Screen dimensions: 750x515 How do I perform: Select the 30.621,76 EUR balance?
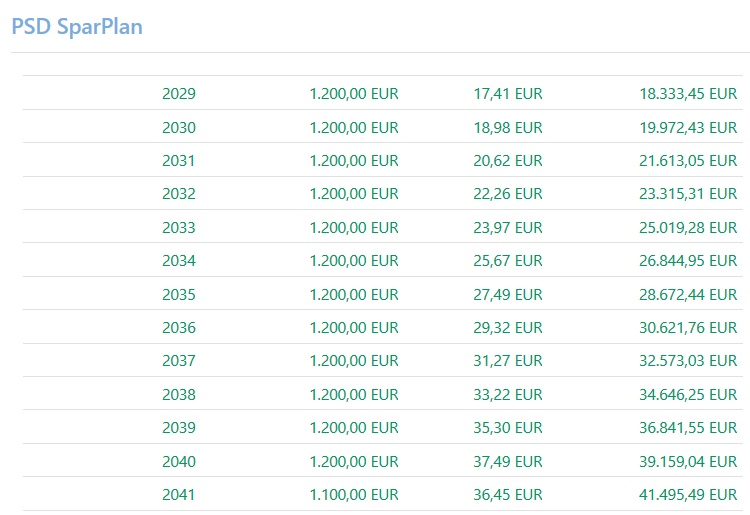pos(688,327)
